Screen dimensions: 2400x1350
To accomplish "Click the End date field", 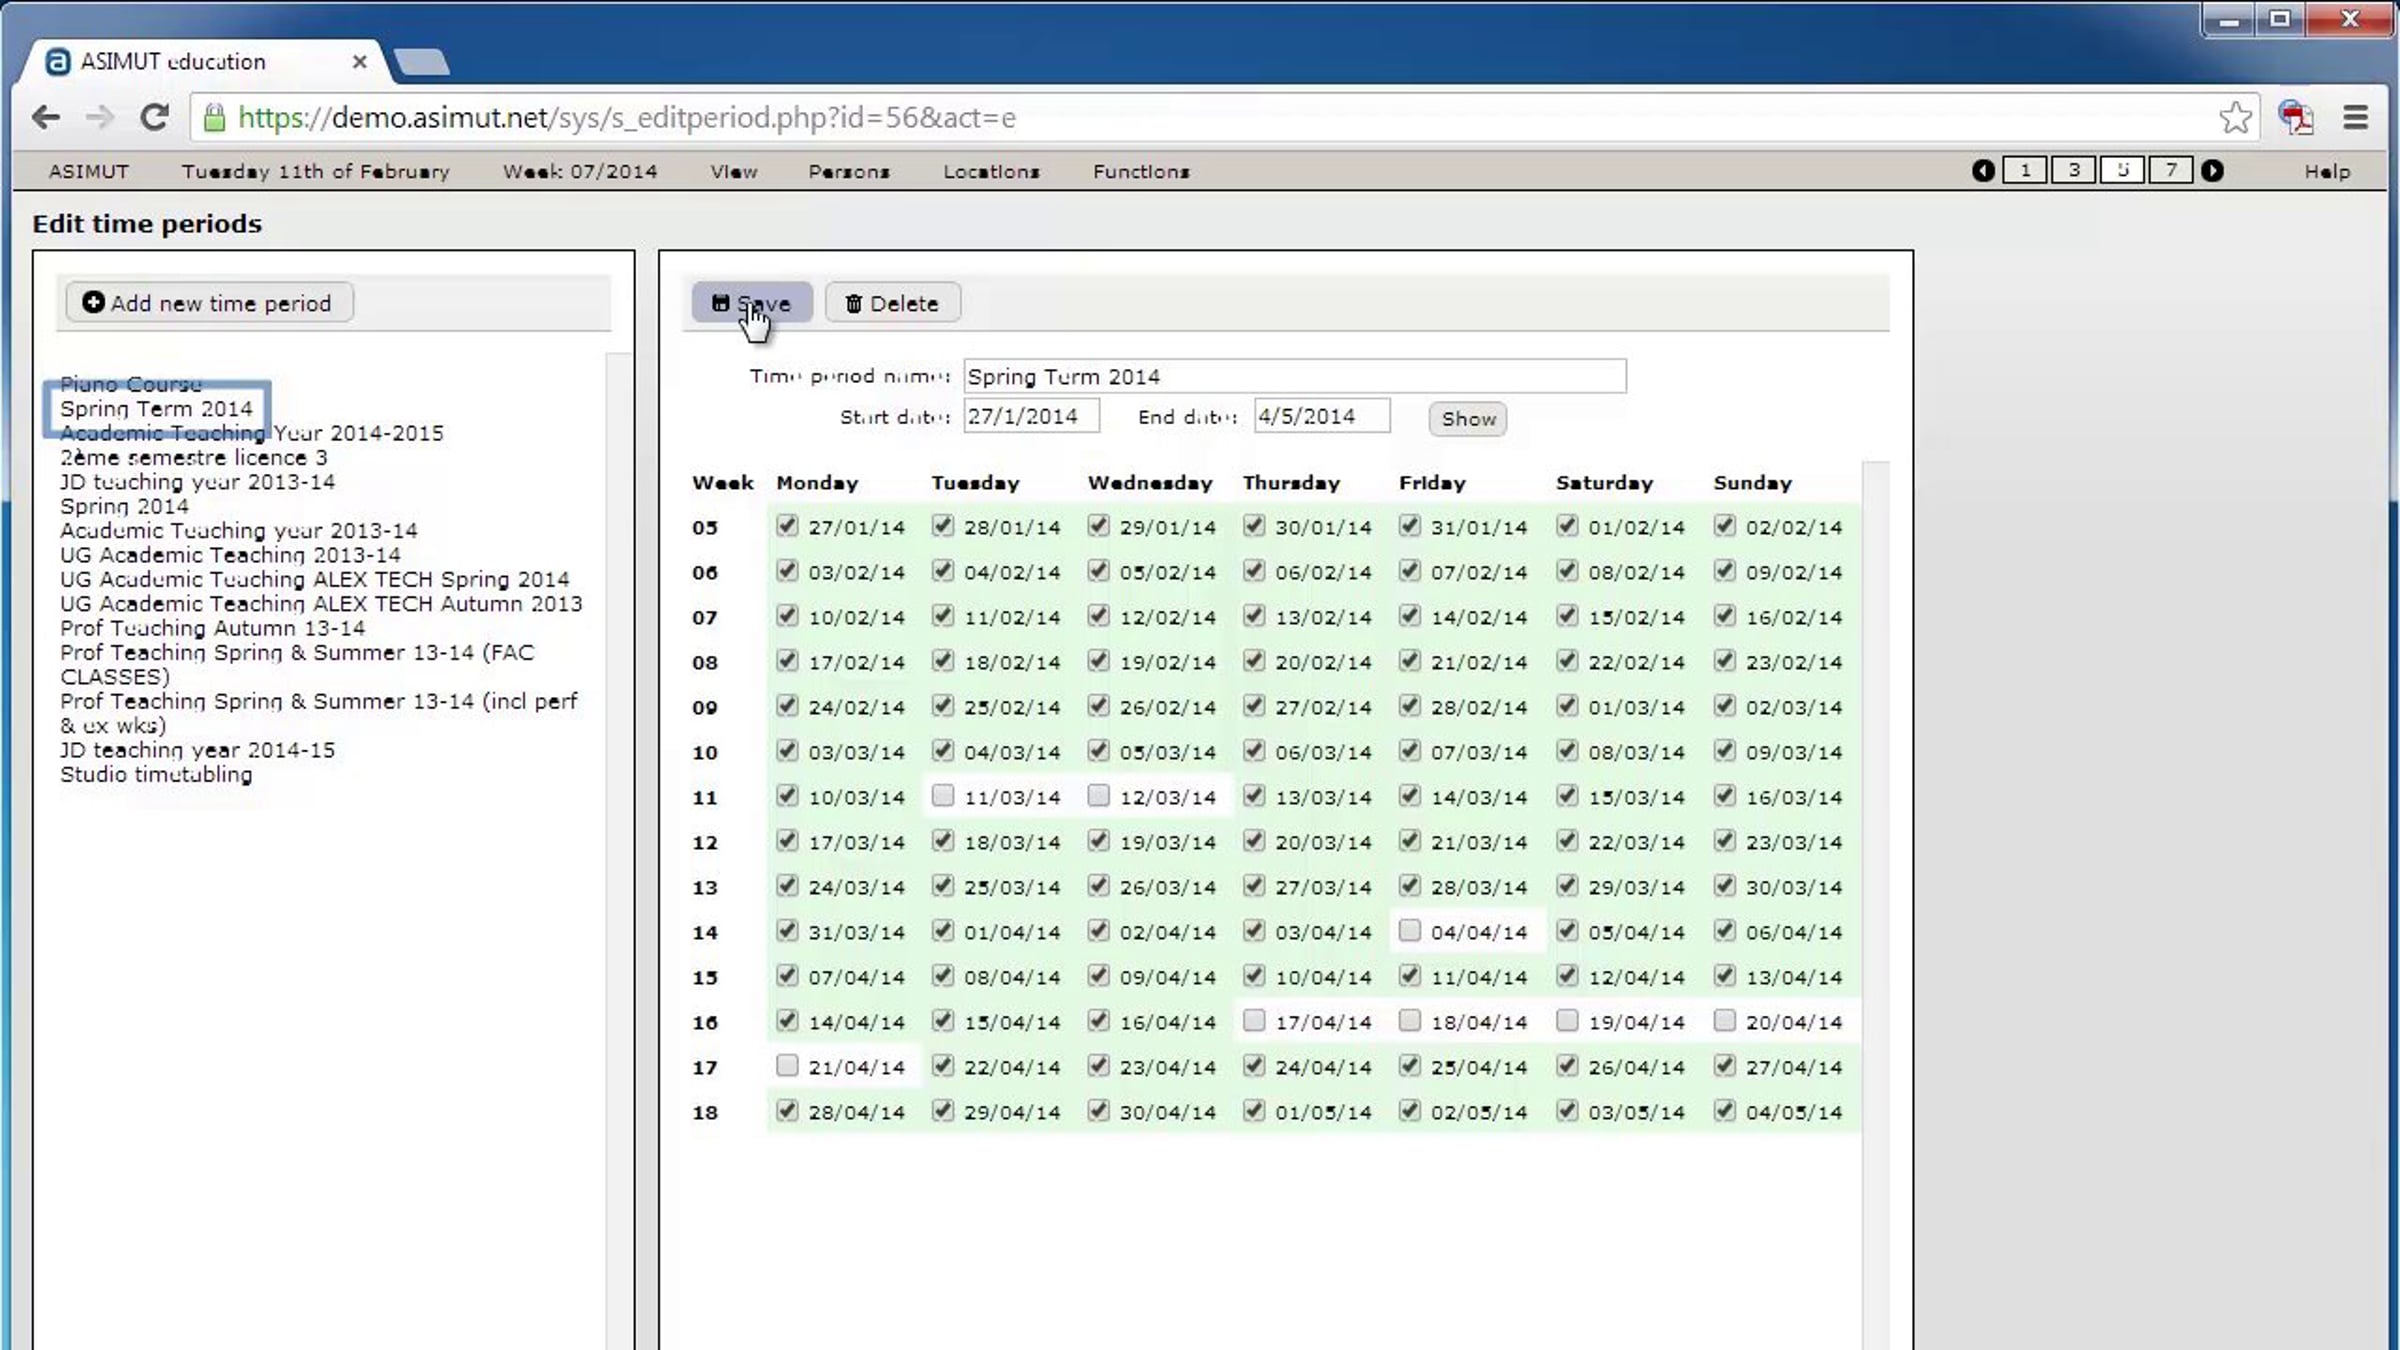I will (x=1320, y=416).
